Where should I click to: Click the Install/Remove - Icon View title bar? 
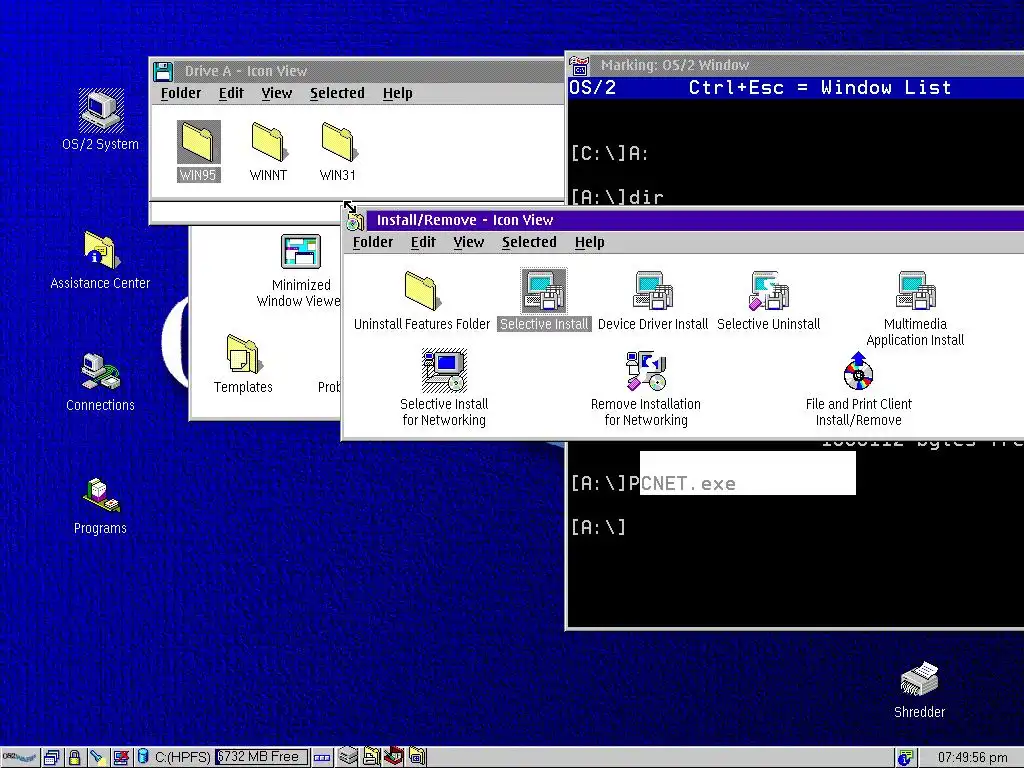point(696,221)
